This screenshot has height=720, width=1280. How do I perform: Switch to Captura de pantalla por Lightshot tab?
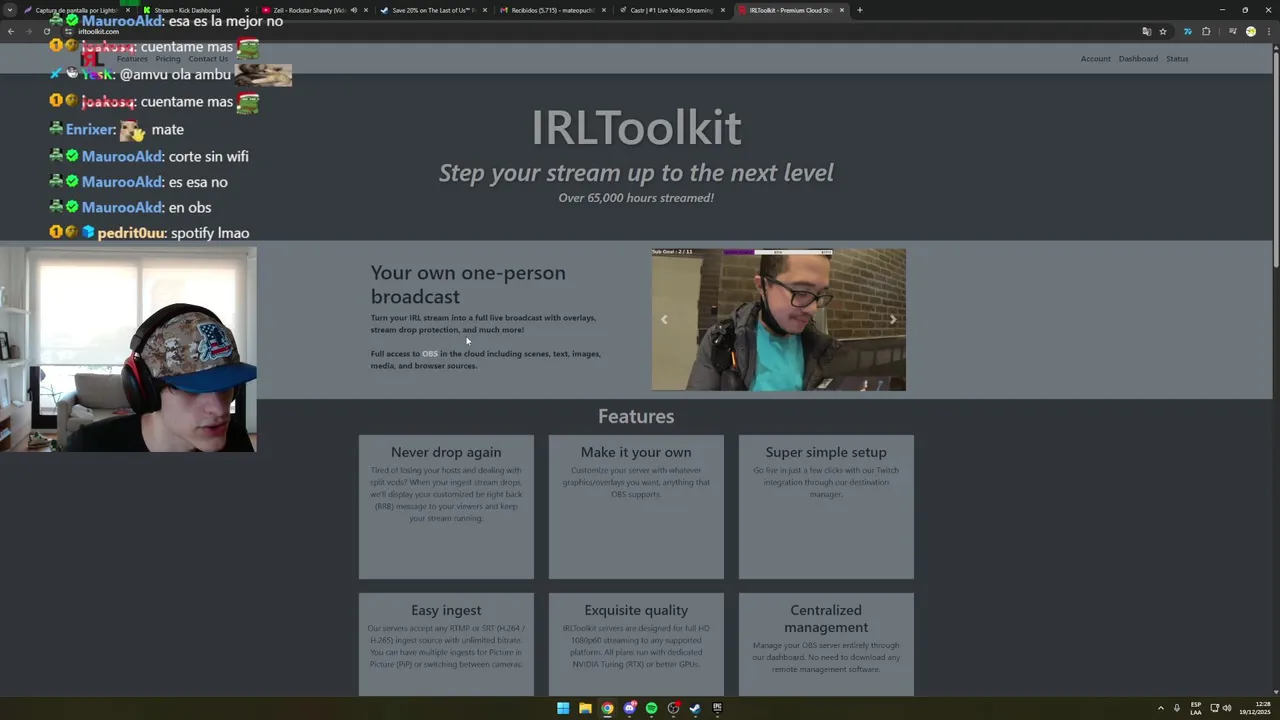pyautogui.click(x=76, y=10)
